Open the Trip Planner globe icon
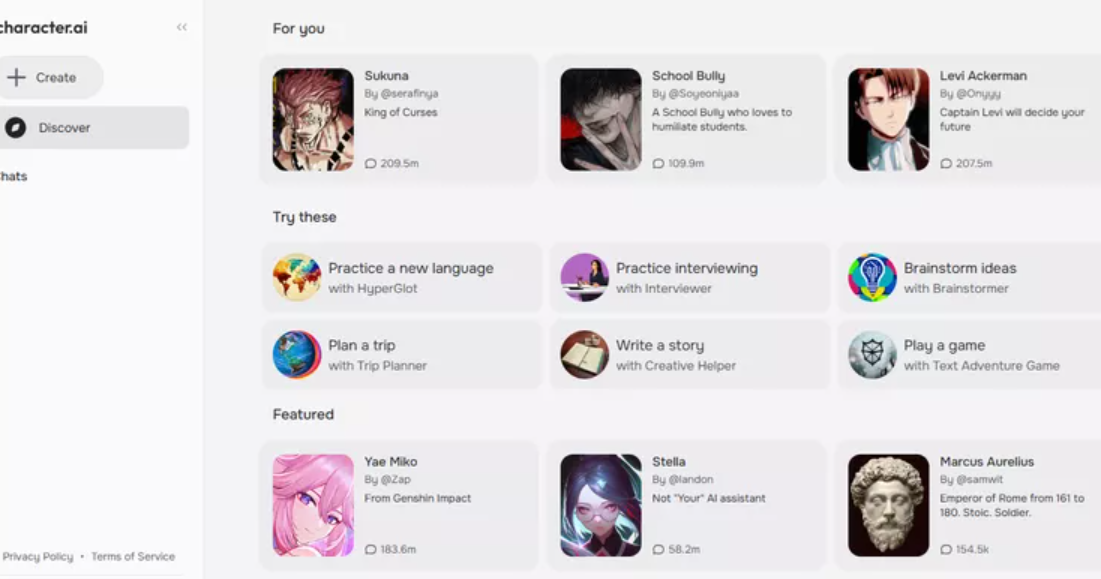The image size is (1101, 579). (x=296, y=354)
